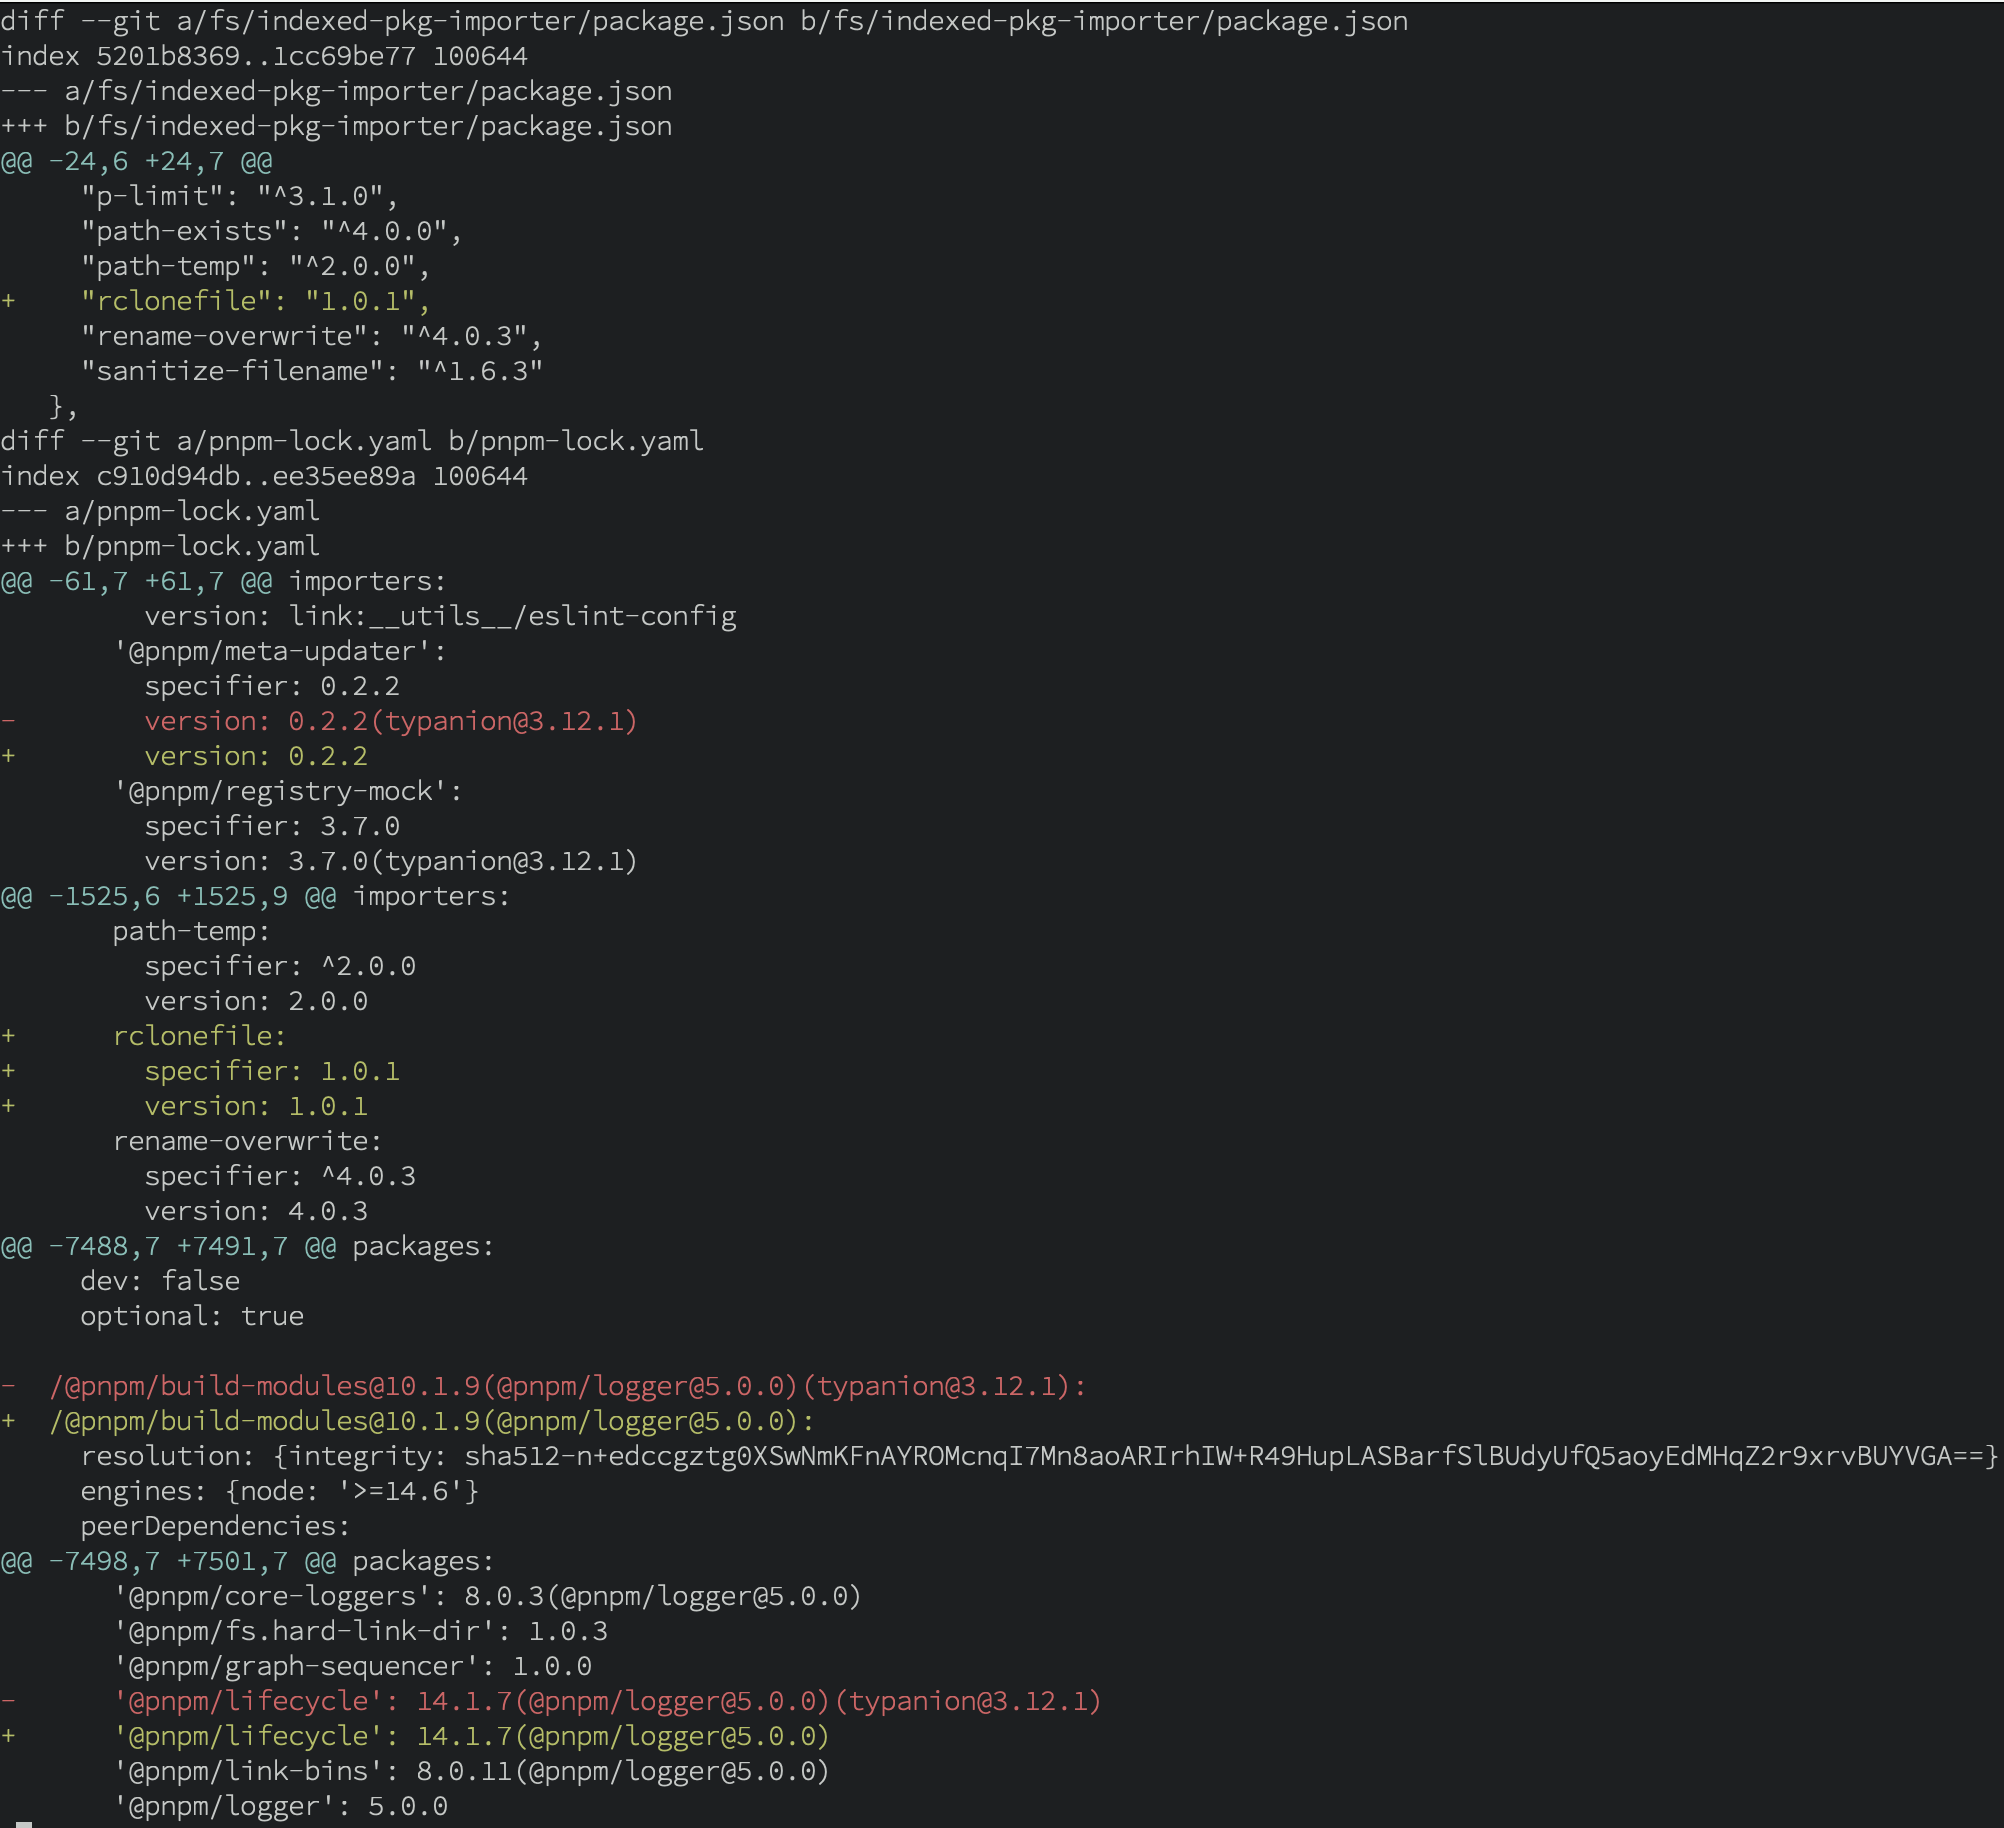Click the +++ b/fs/indexed-pkg-importer/package.json line
This screenshot has width=2004, height=1828.
pos(336,126)
